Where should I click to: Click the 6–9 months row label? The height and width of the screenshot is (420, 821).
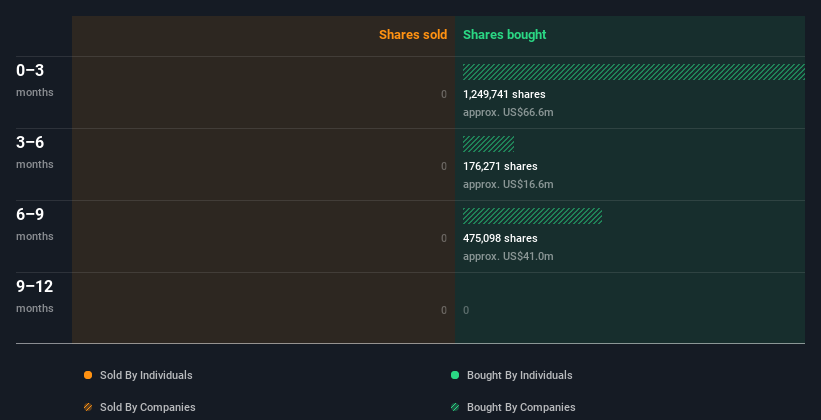pyautogui.click(x=31, y=214)
